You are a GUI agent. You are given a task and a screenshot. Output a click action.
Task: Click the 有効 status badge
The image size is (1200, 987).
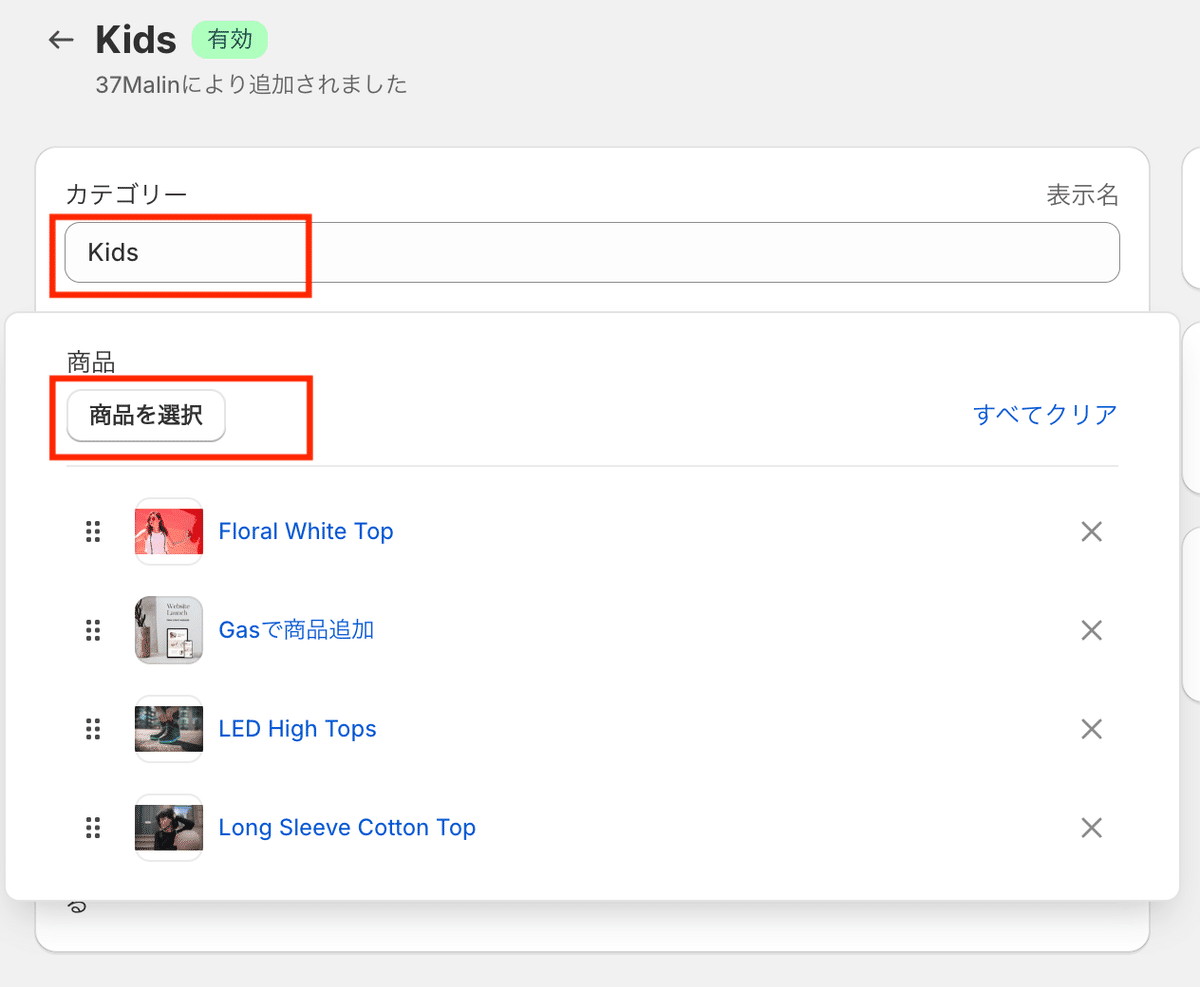point(230,40)
